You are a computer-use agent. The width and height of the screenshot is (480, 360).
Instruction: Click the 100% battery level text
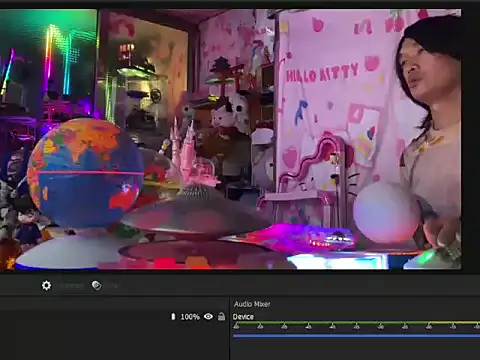click(190, 317)
